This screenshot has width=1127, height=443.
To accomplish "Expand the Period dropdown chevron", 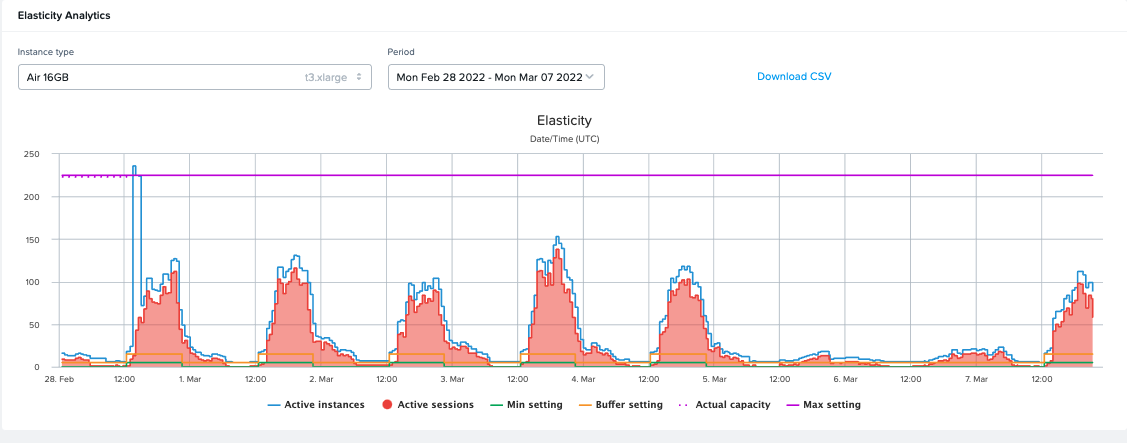I will point(590,77).
